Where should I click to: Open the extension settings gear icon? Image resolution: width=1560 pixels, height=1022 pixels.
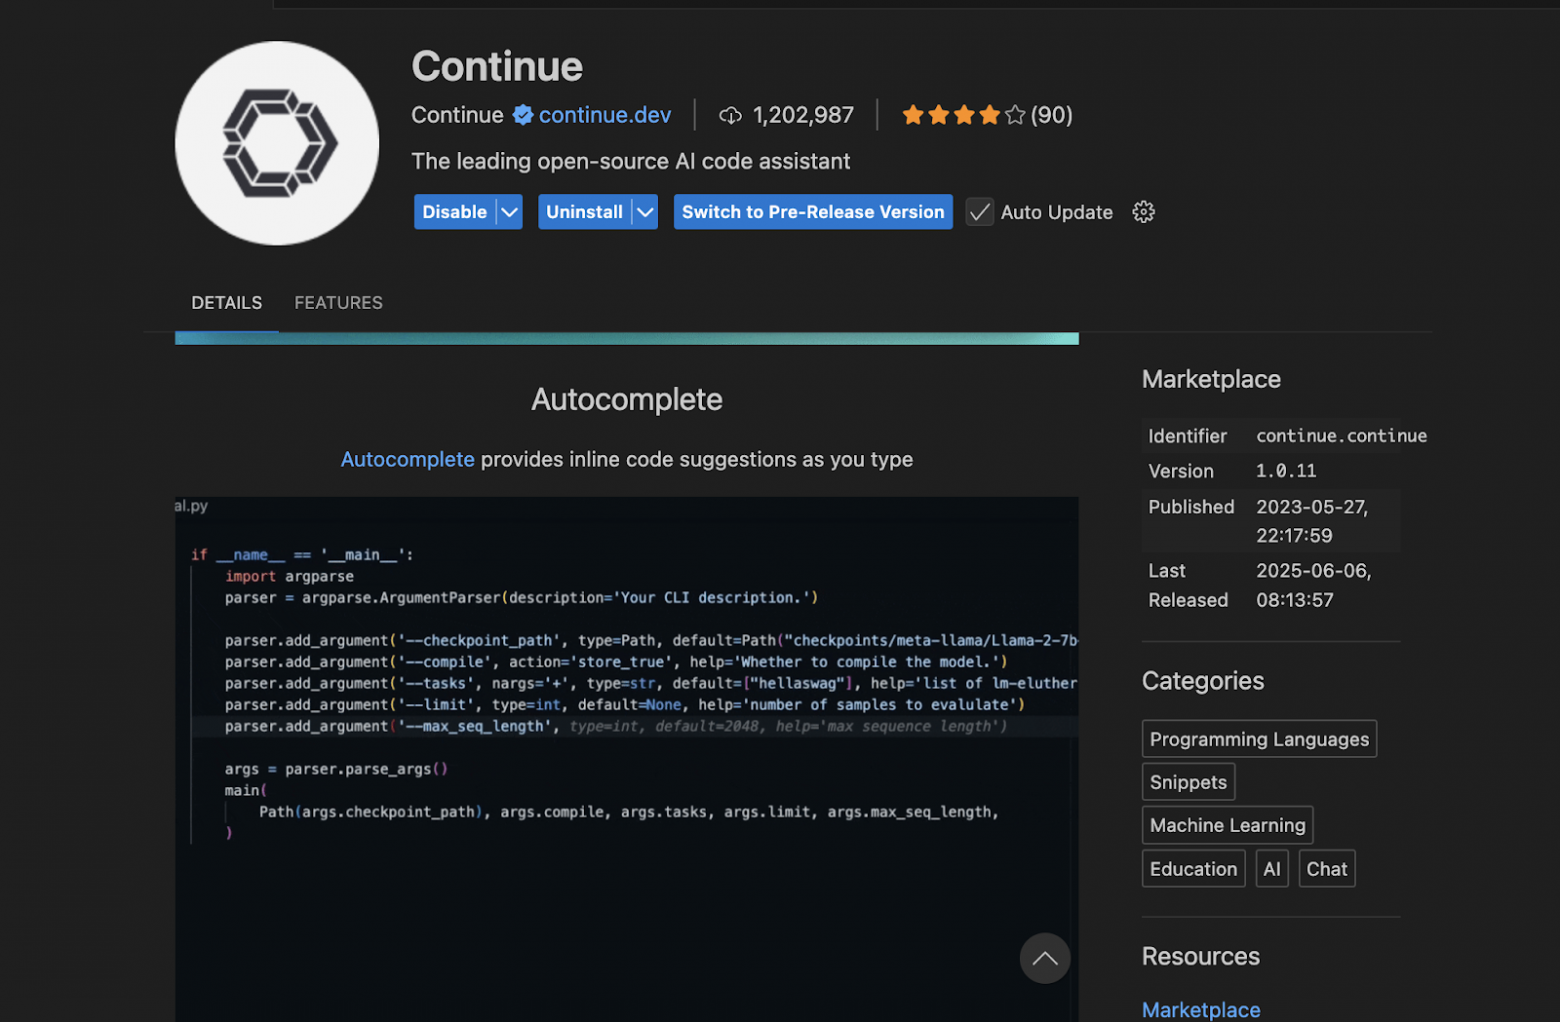pyautogui.click(x=1143, y=212)
